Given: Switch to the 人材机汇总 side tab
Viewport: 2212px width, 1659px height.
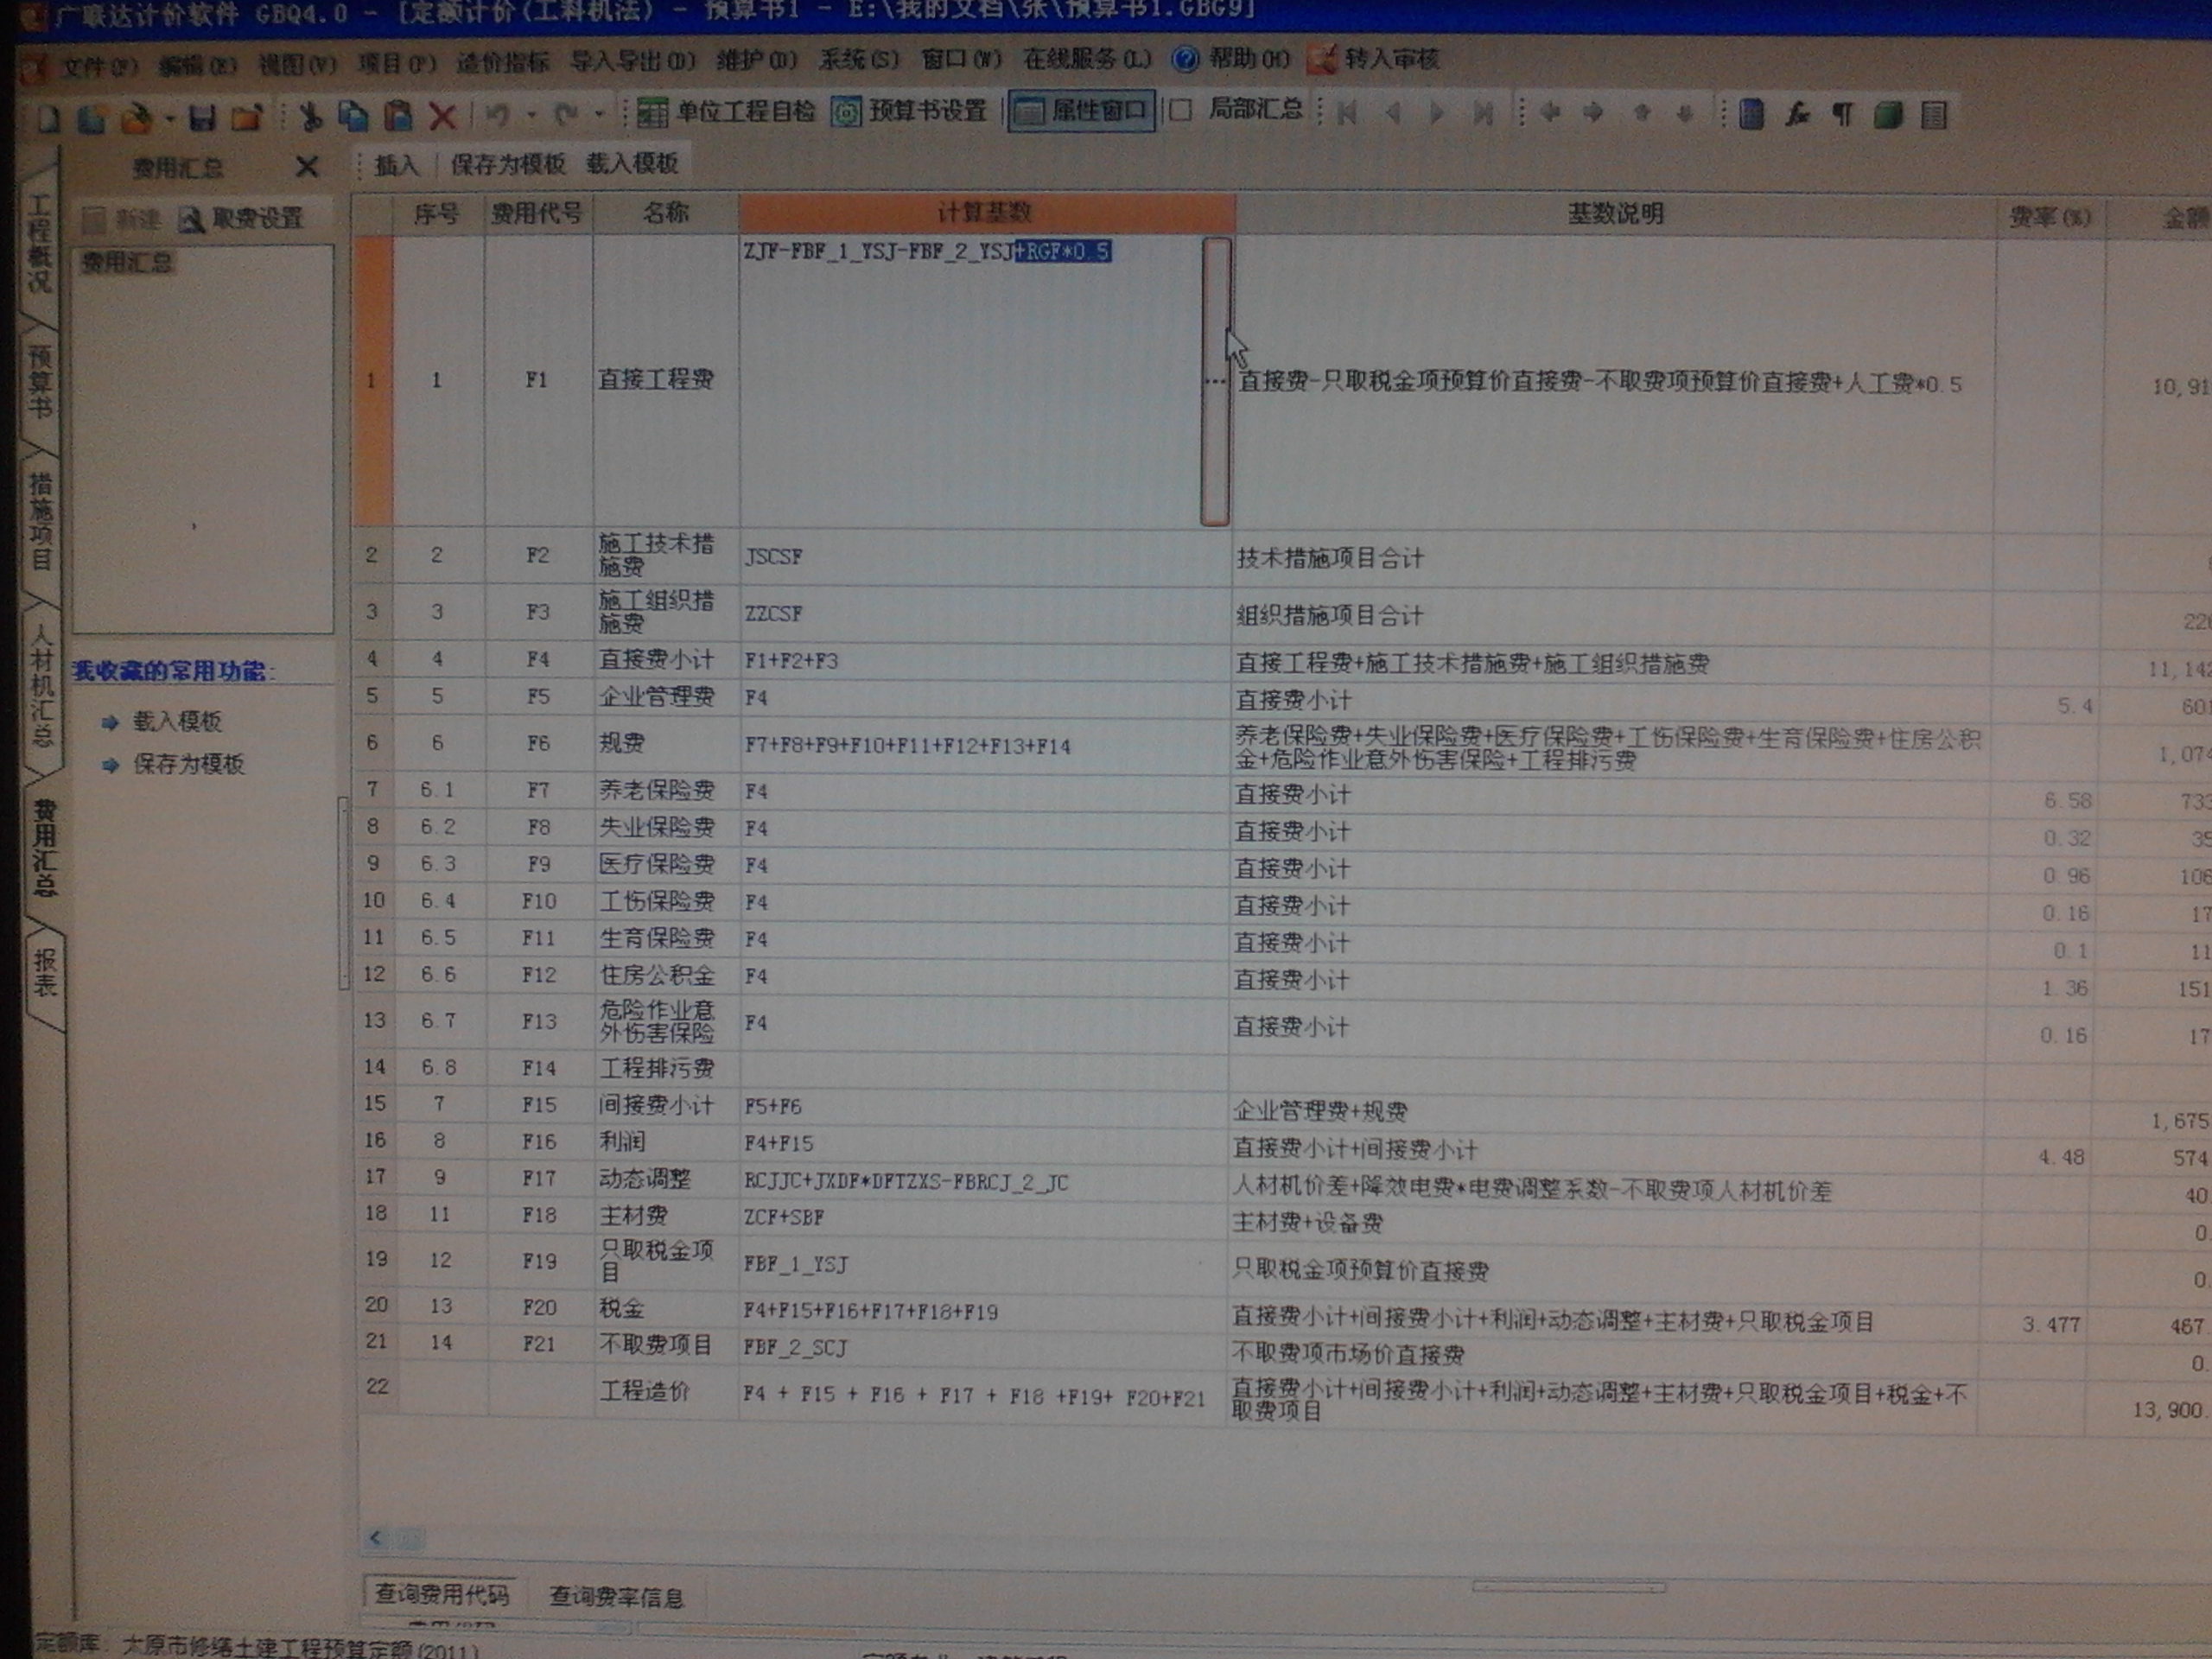Looking at the screenshot, I should (x=41, y=686).
